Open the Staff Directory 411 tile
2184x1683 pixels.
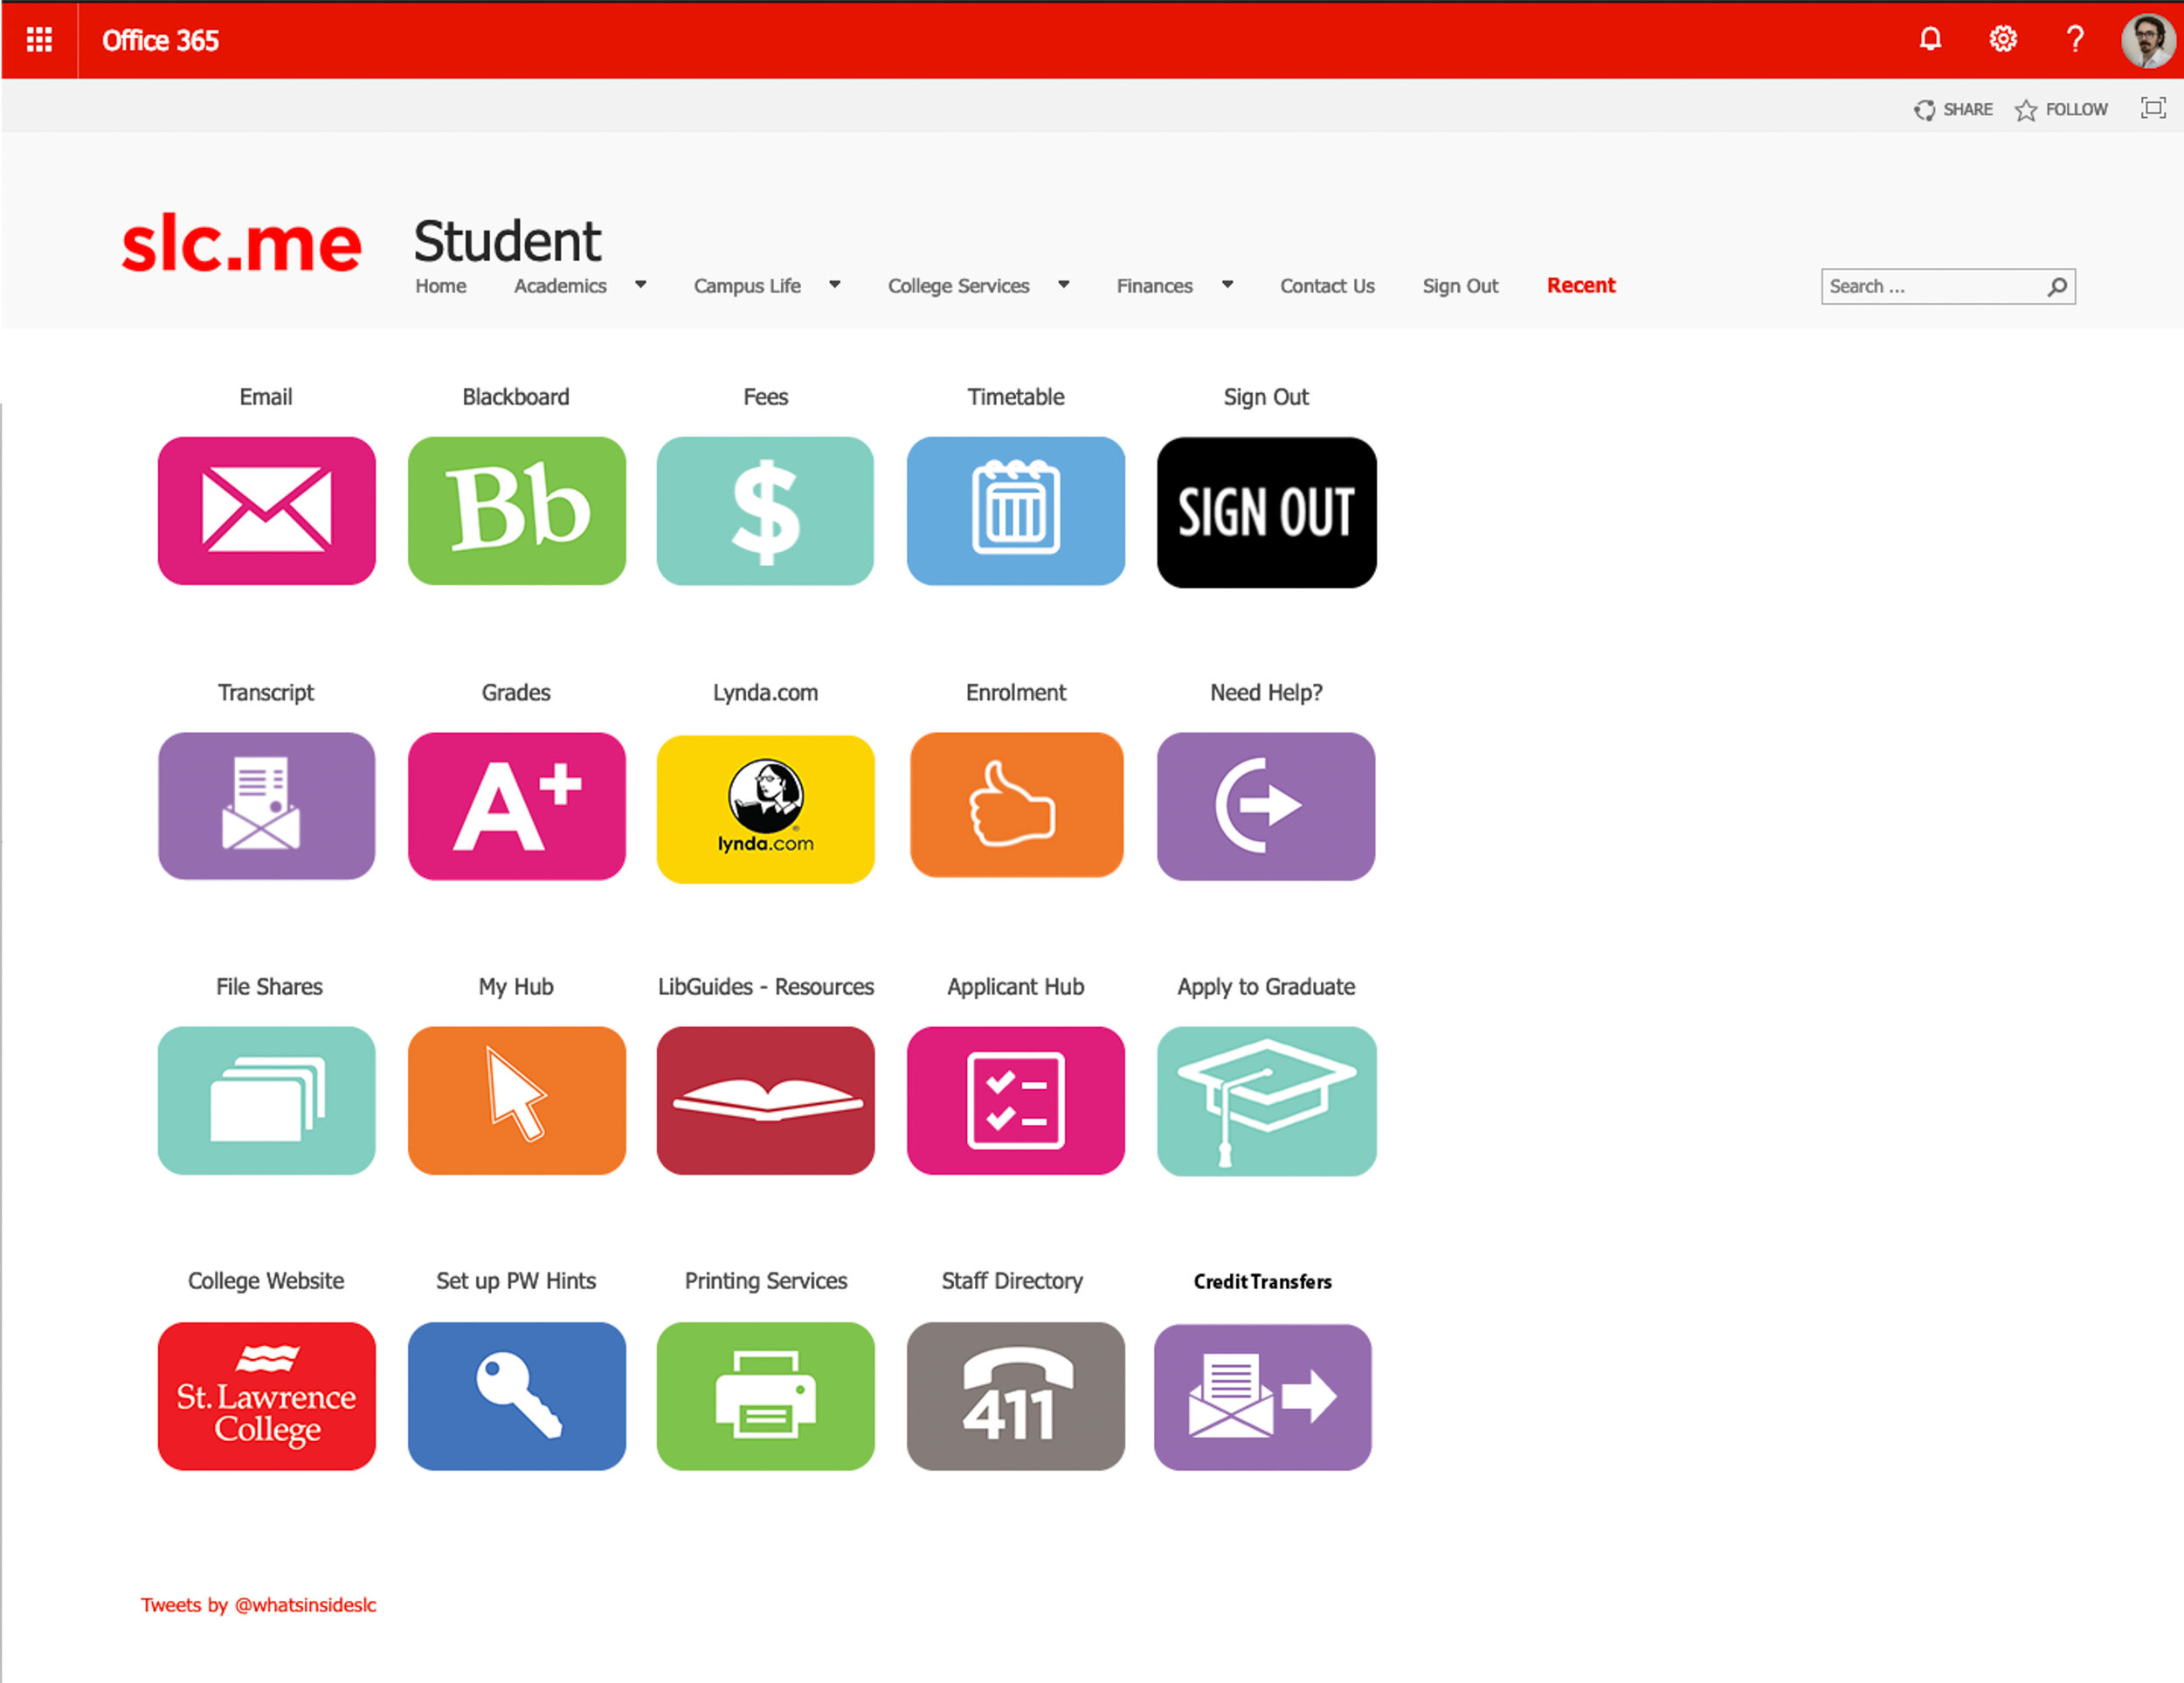(x=1015, y=1396)
